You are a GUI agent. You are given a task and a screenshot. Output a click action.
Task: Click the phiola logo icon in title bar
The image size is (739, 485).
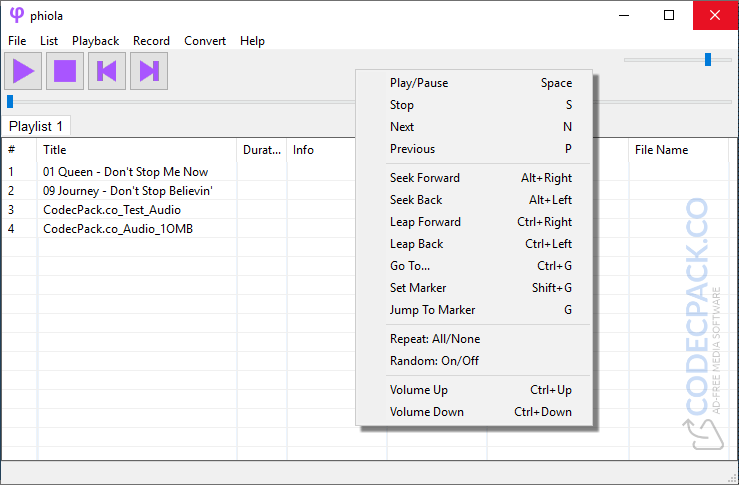click(16, 15)
